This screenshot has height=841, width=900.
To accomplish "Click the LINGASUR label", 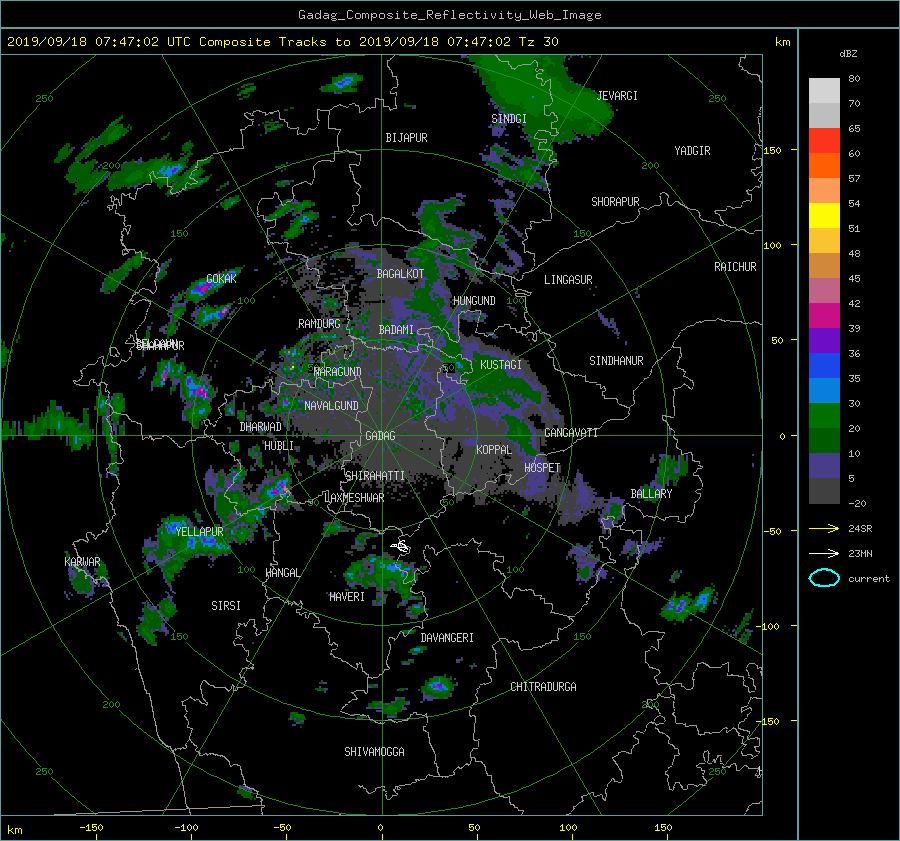I will (x=568, y=280).
